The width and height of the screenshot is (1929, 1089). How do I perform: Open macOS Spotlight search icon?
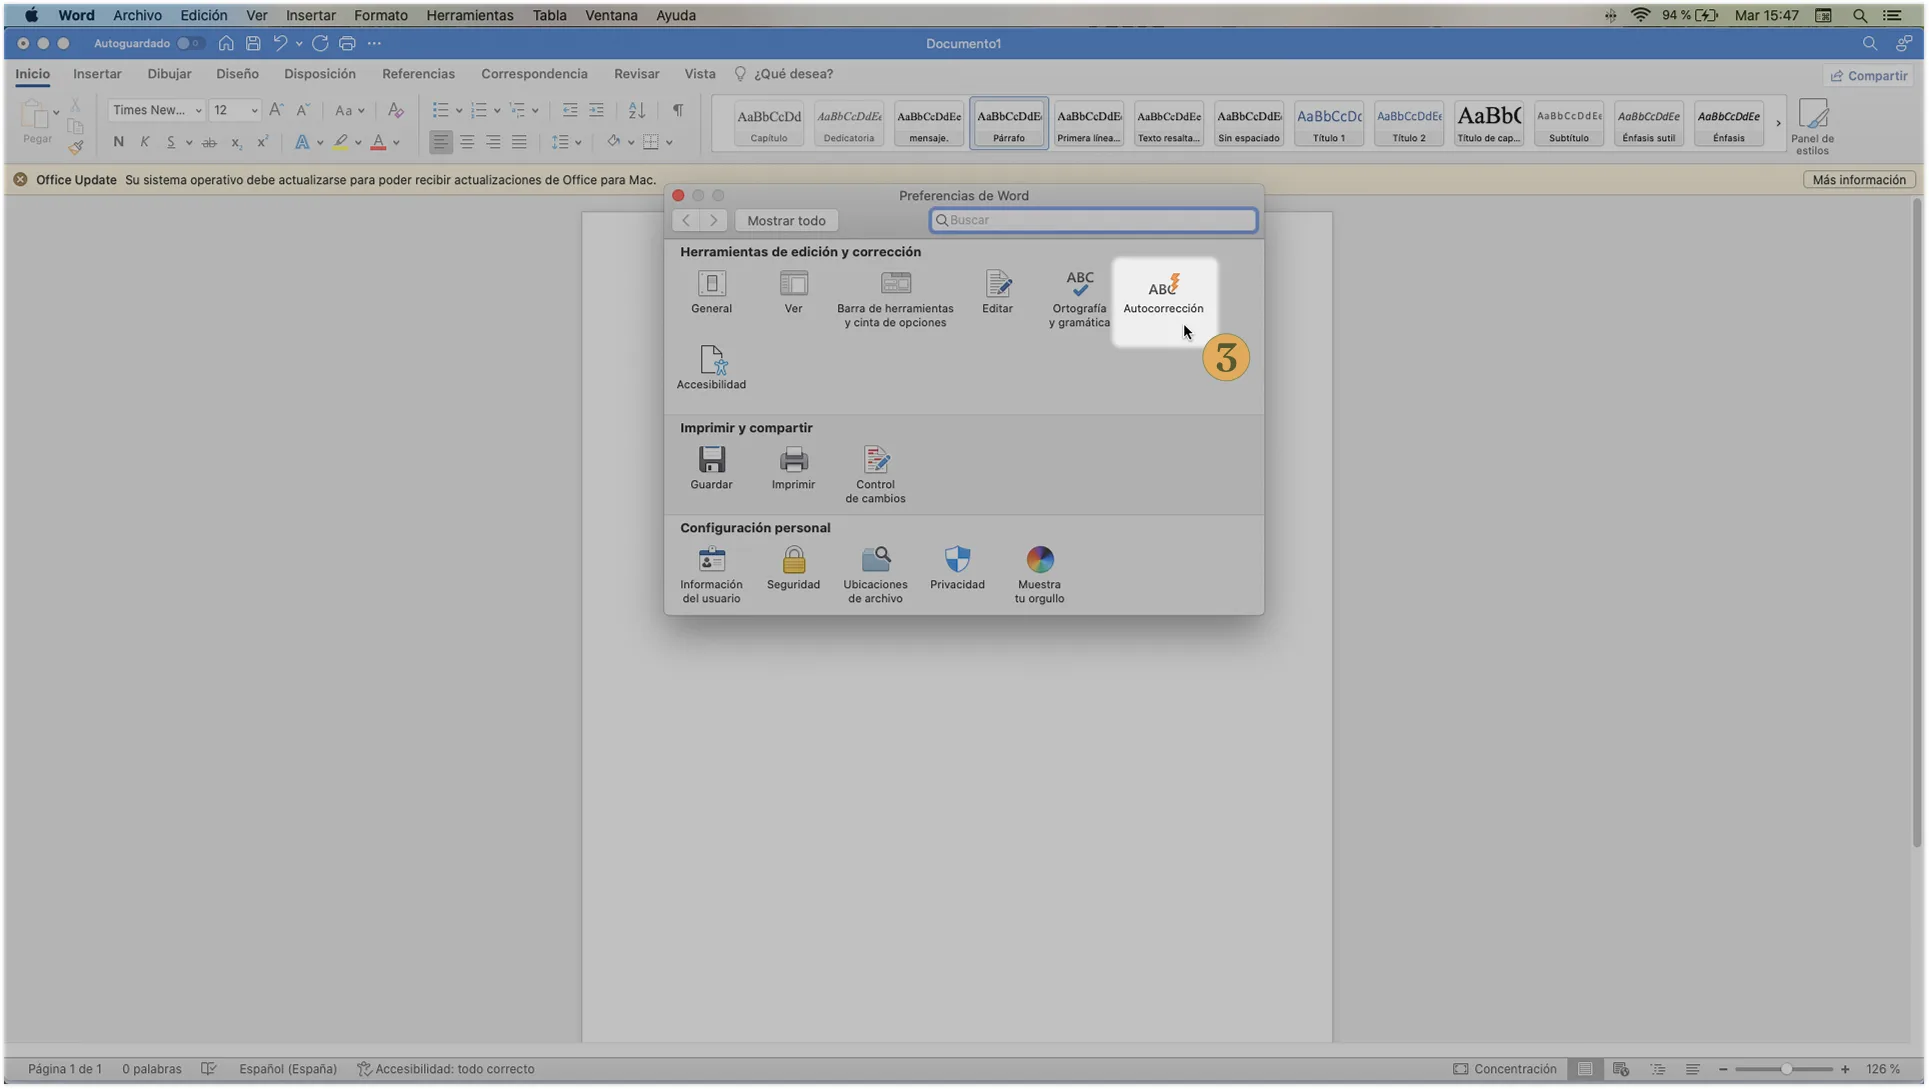click(1860, 15)
